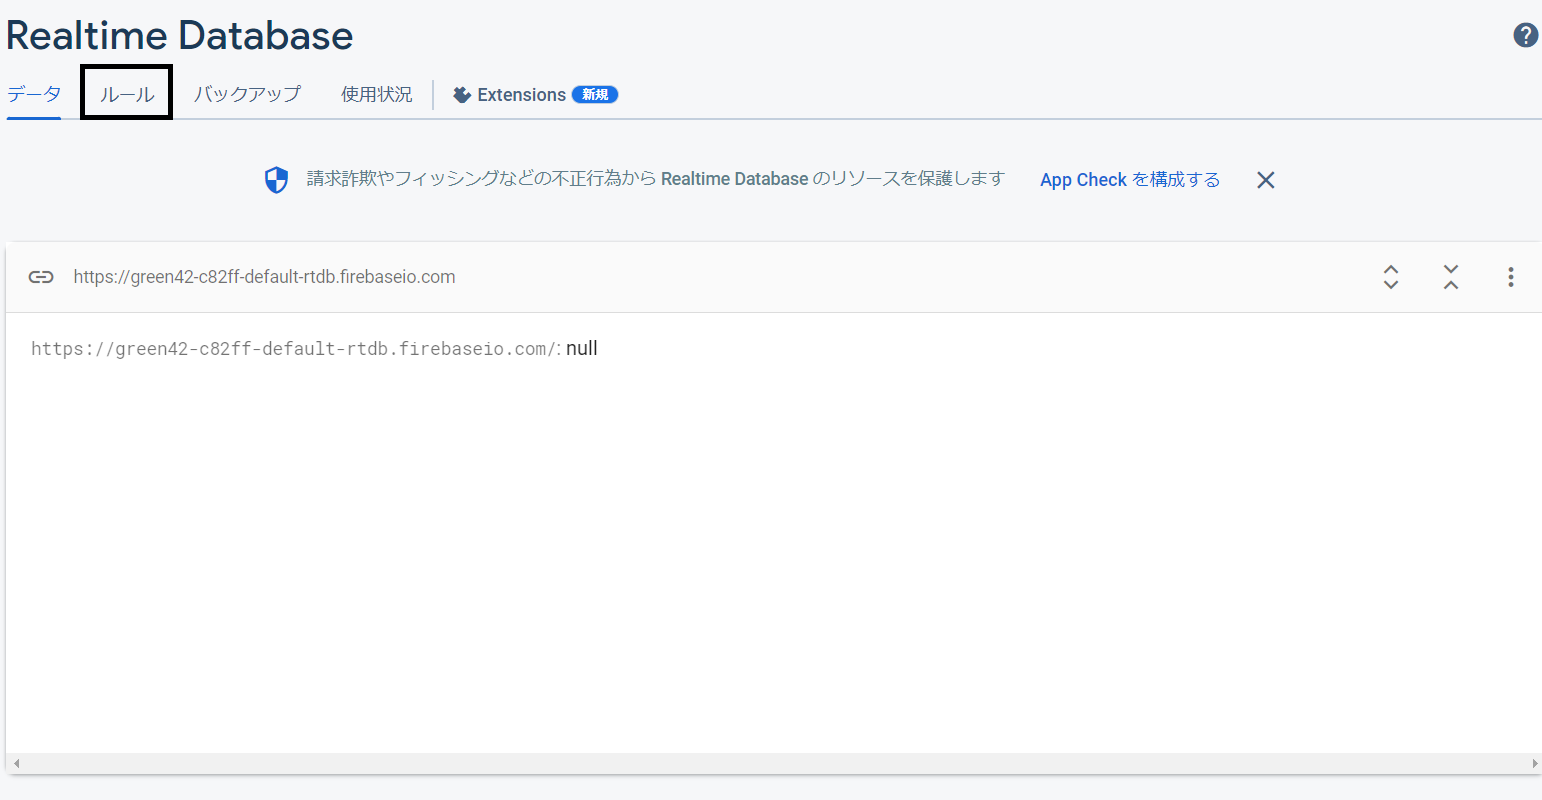Image resolution: width=1542 pixels, height=800 pixels.
Task: Click the App Check protection message text
Action: click(x=655, y=179)
